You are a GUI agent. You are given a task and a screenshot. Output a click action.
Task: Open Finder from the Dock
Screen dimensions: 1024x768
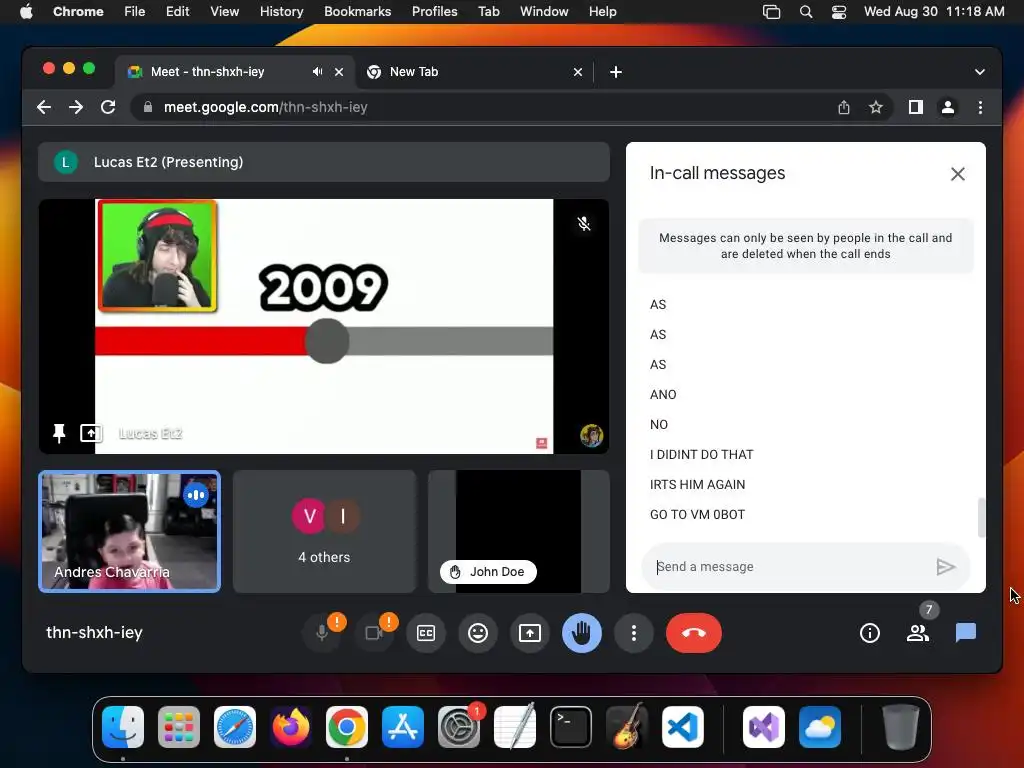(123, 727)
